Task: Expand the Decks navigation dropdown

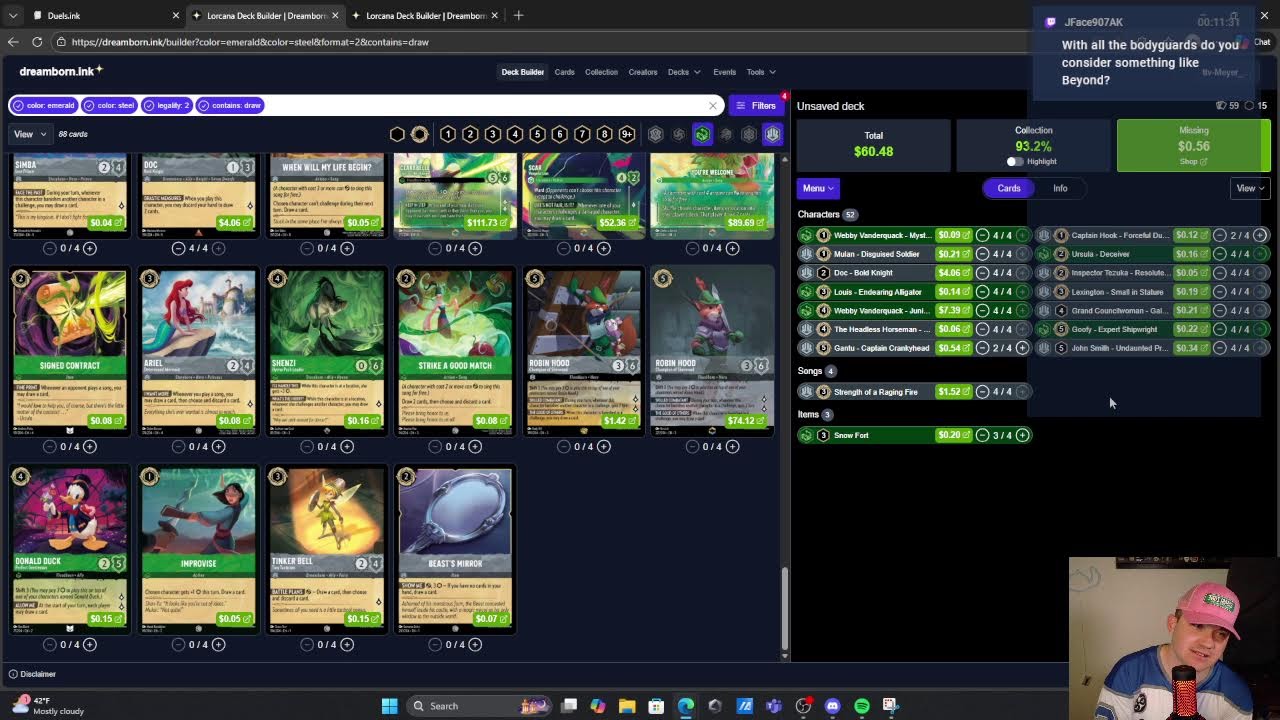Action: tap(683, 72)
